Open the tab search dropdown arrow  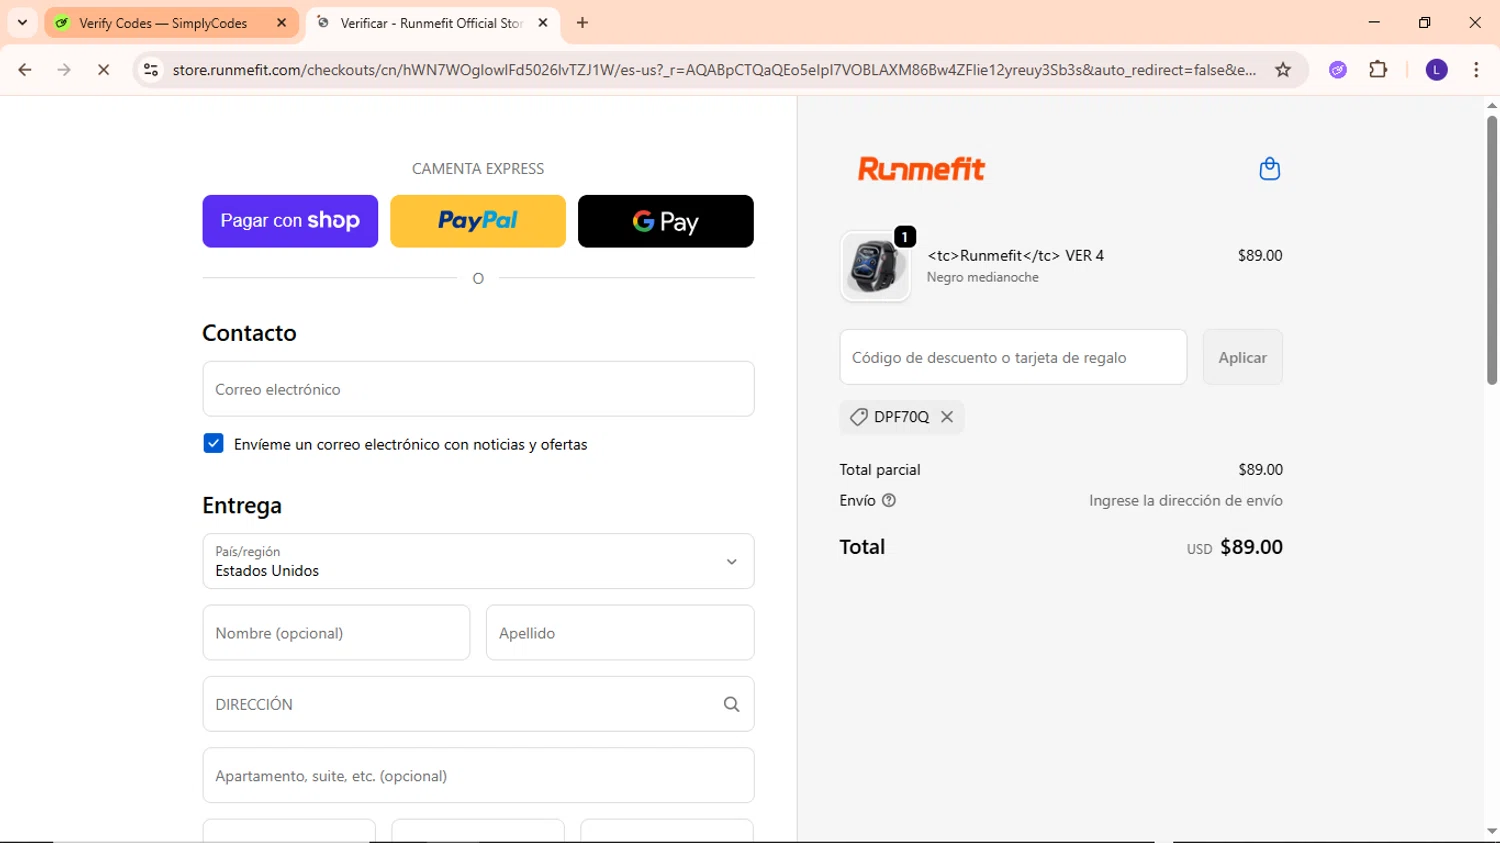pyautogui.click(x=22, y=22)
